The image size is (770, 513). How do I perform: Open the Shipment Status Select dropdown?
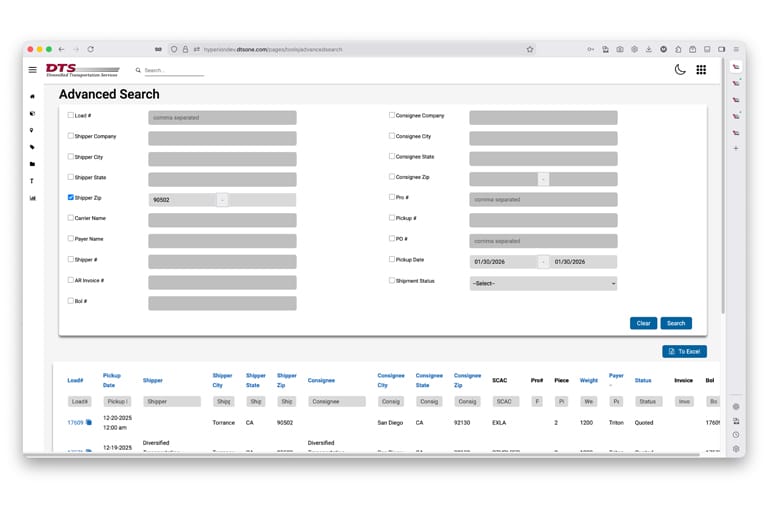point(543,283)
